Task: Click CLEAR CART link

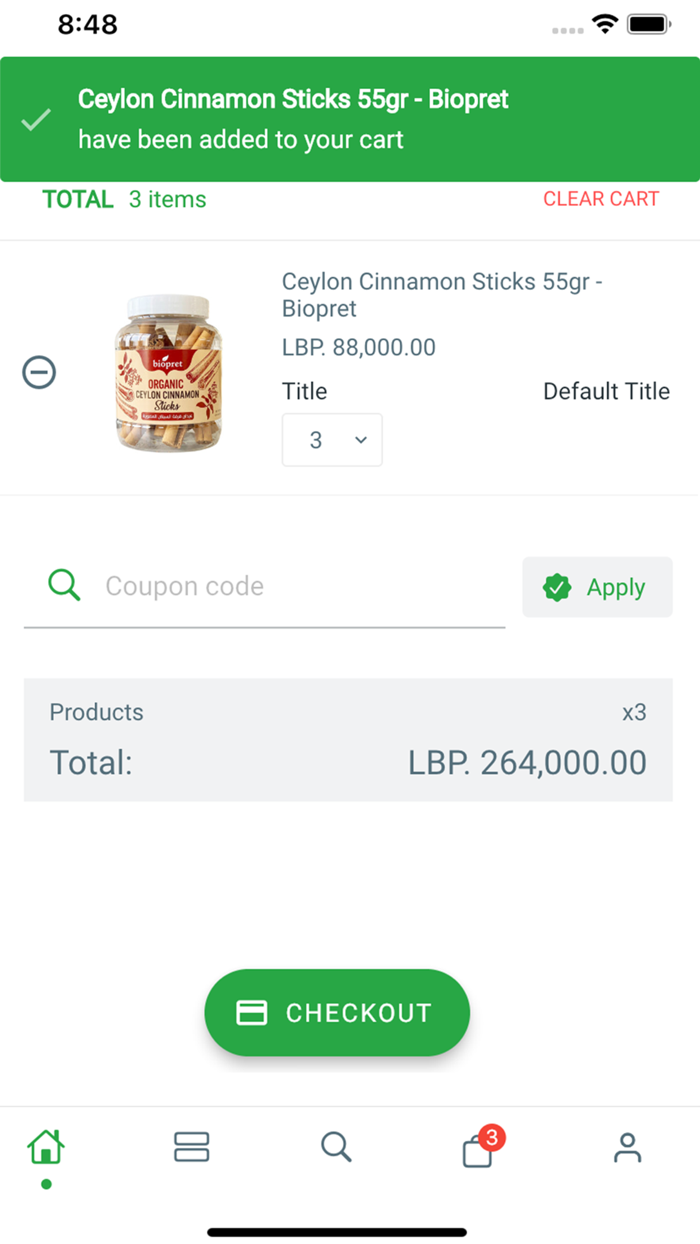Action: 601,199
